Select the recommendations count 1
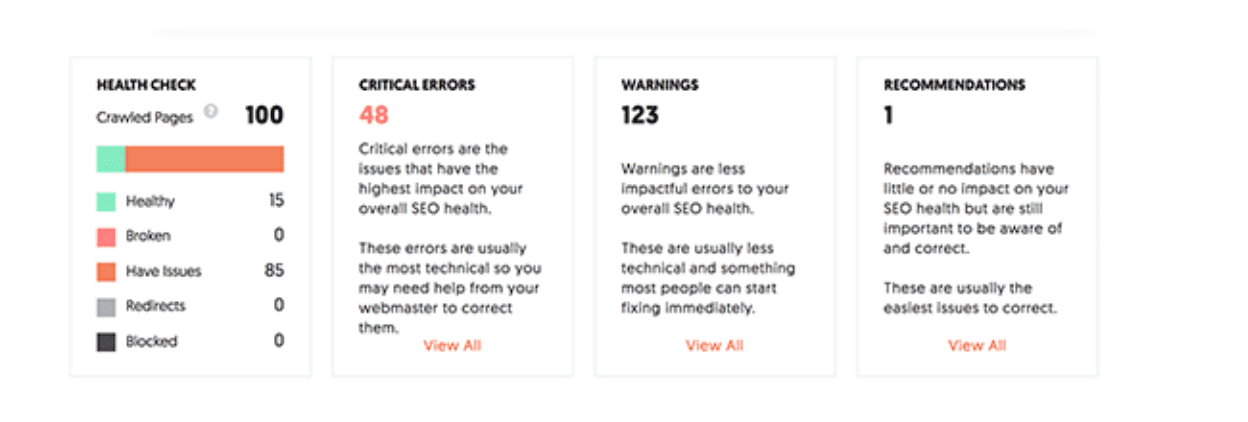The height and width of the screenshot is (422, 1248). [888, 115]
